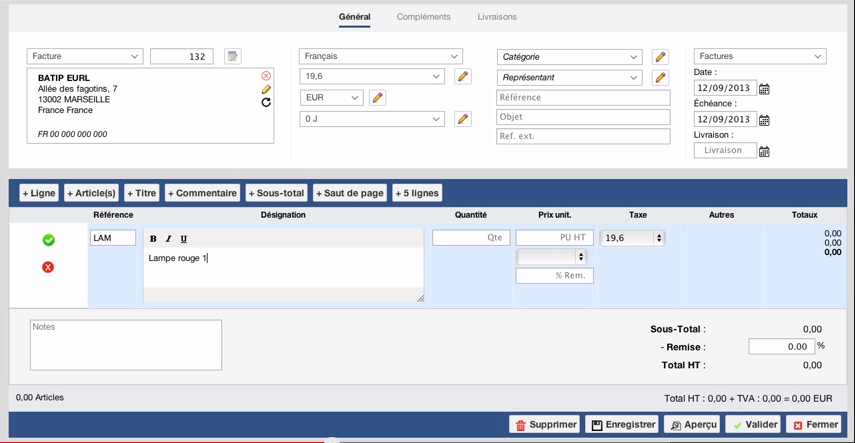
Task: Focus the line reference field LAM
Action: [x=113, y=238]
